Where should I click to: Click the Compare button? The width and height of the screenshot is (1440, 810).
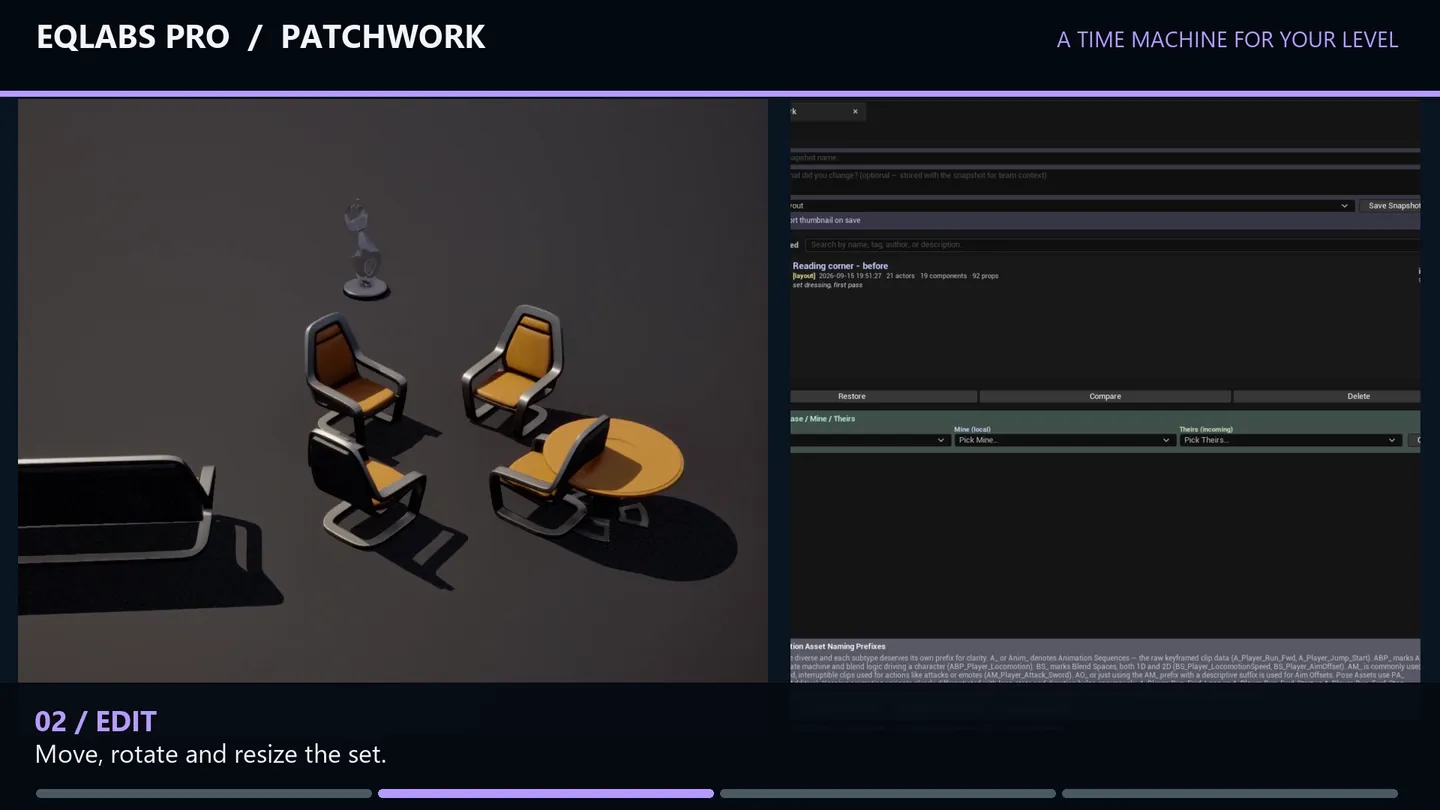1105,397
